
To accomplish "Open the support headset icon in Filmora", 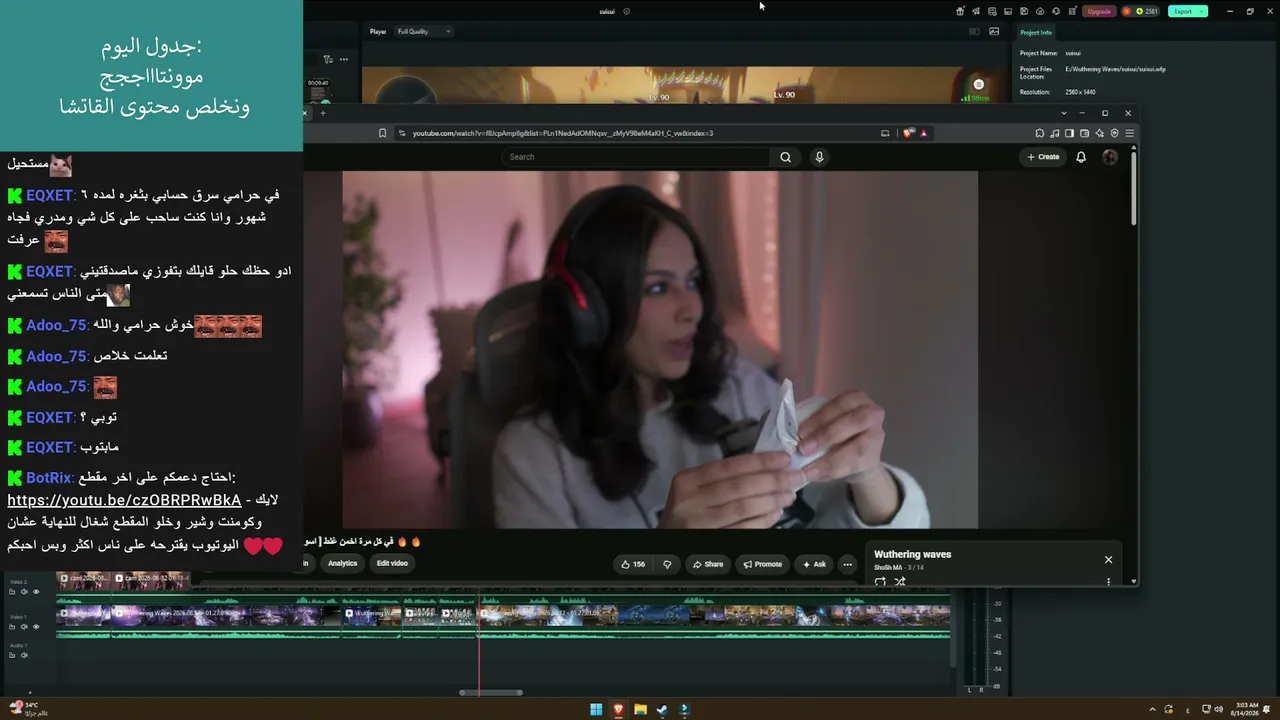I will pos(1056,11).
